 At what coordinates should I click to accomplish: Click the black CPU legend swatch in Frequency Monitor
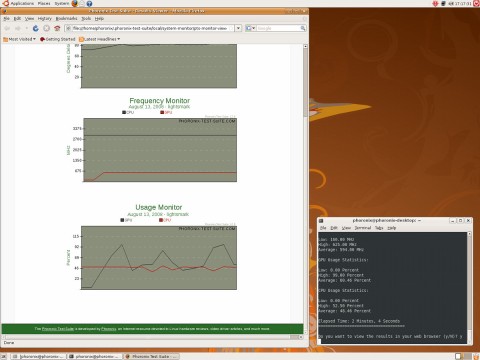pyautogui.click(x=124, y=112)
